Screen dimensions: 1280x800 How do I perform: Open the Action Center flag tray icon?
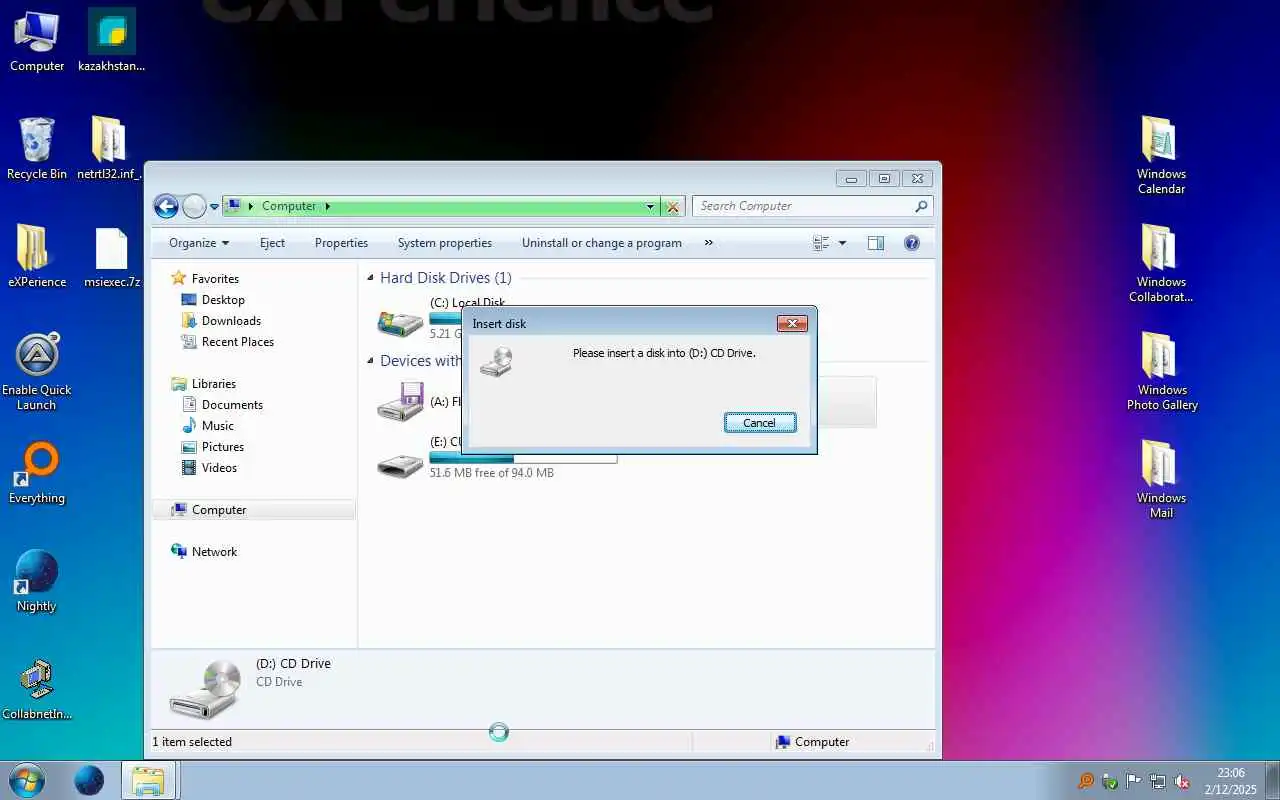tap(1134, 781)
